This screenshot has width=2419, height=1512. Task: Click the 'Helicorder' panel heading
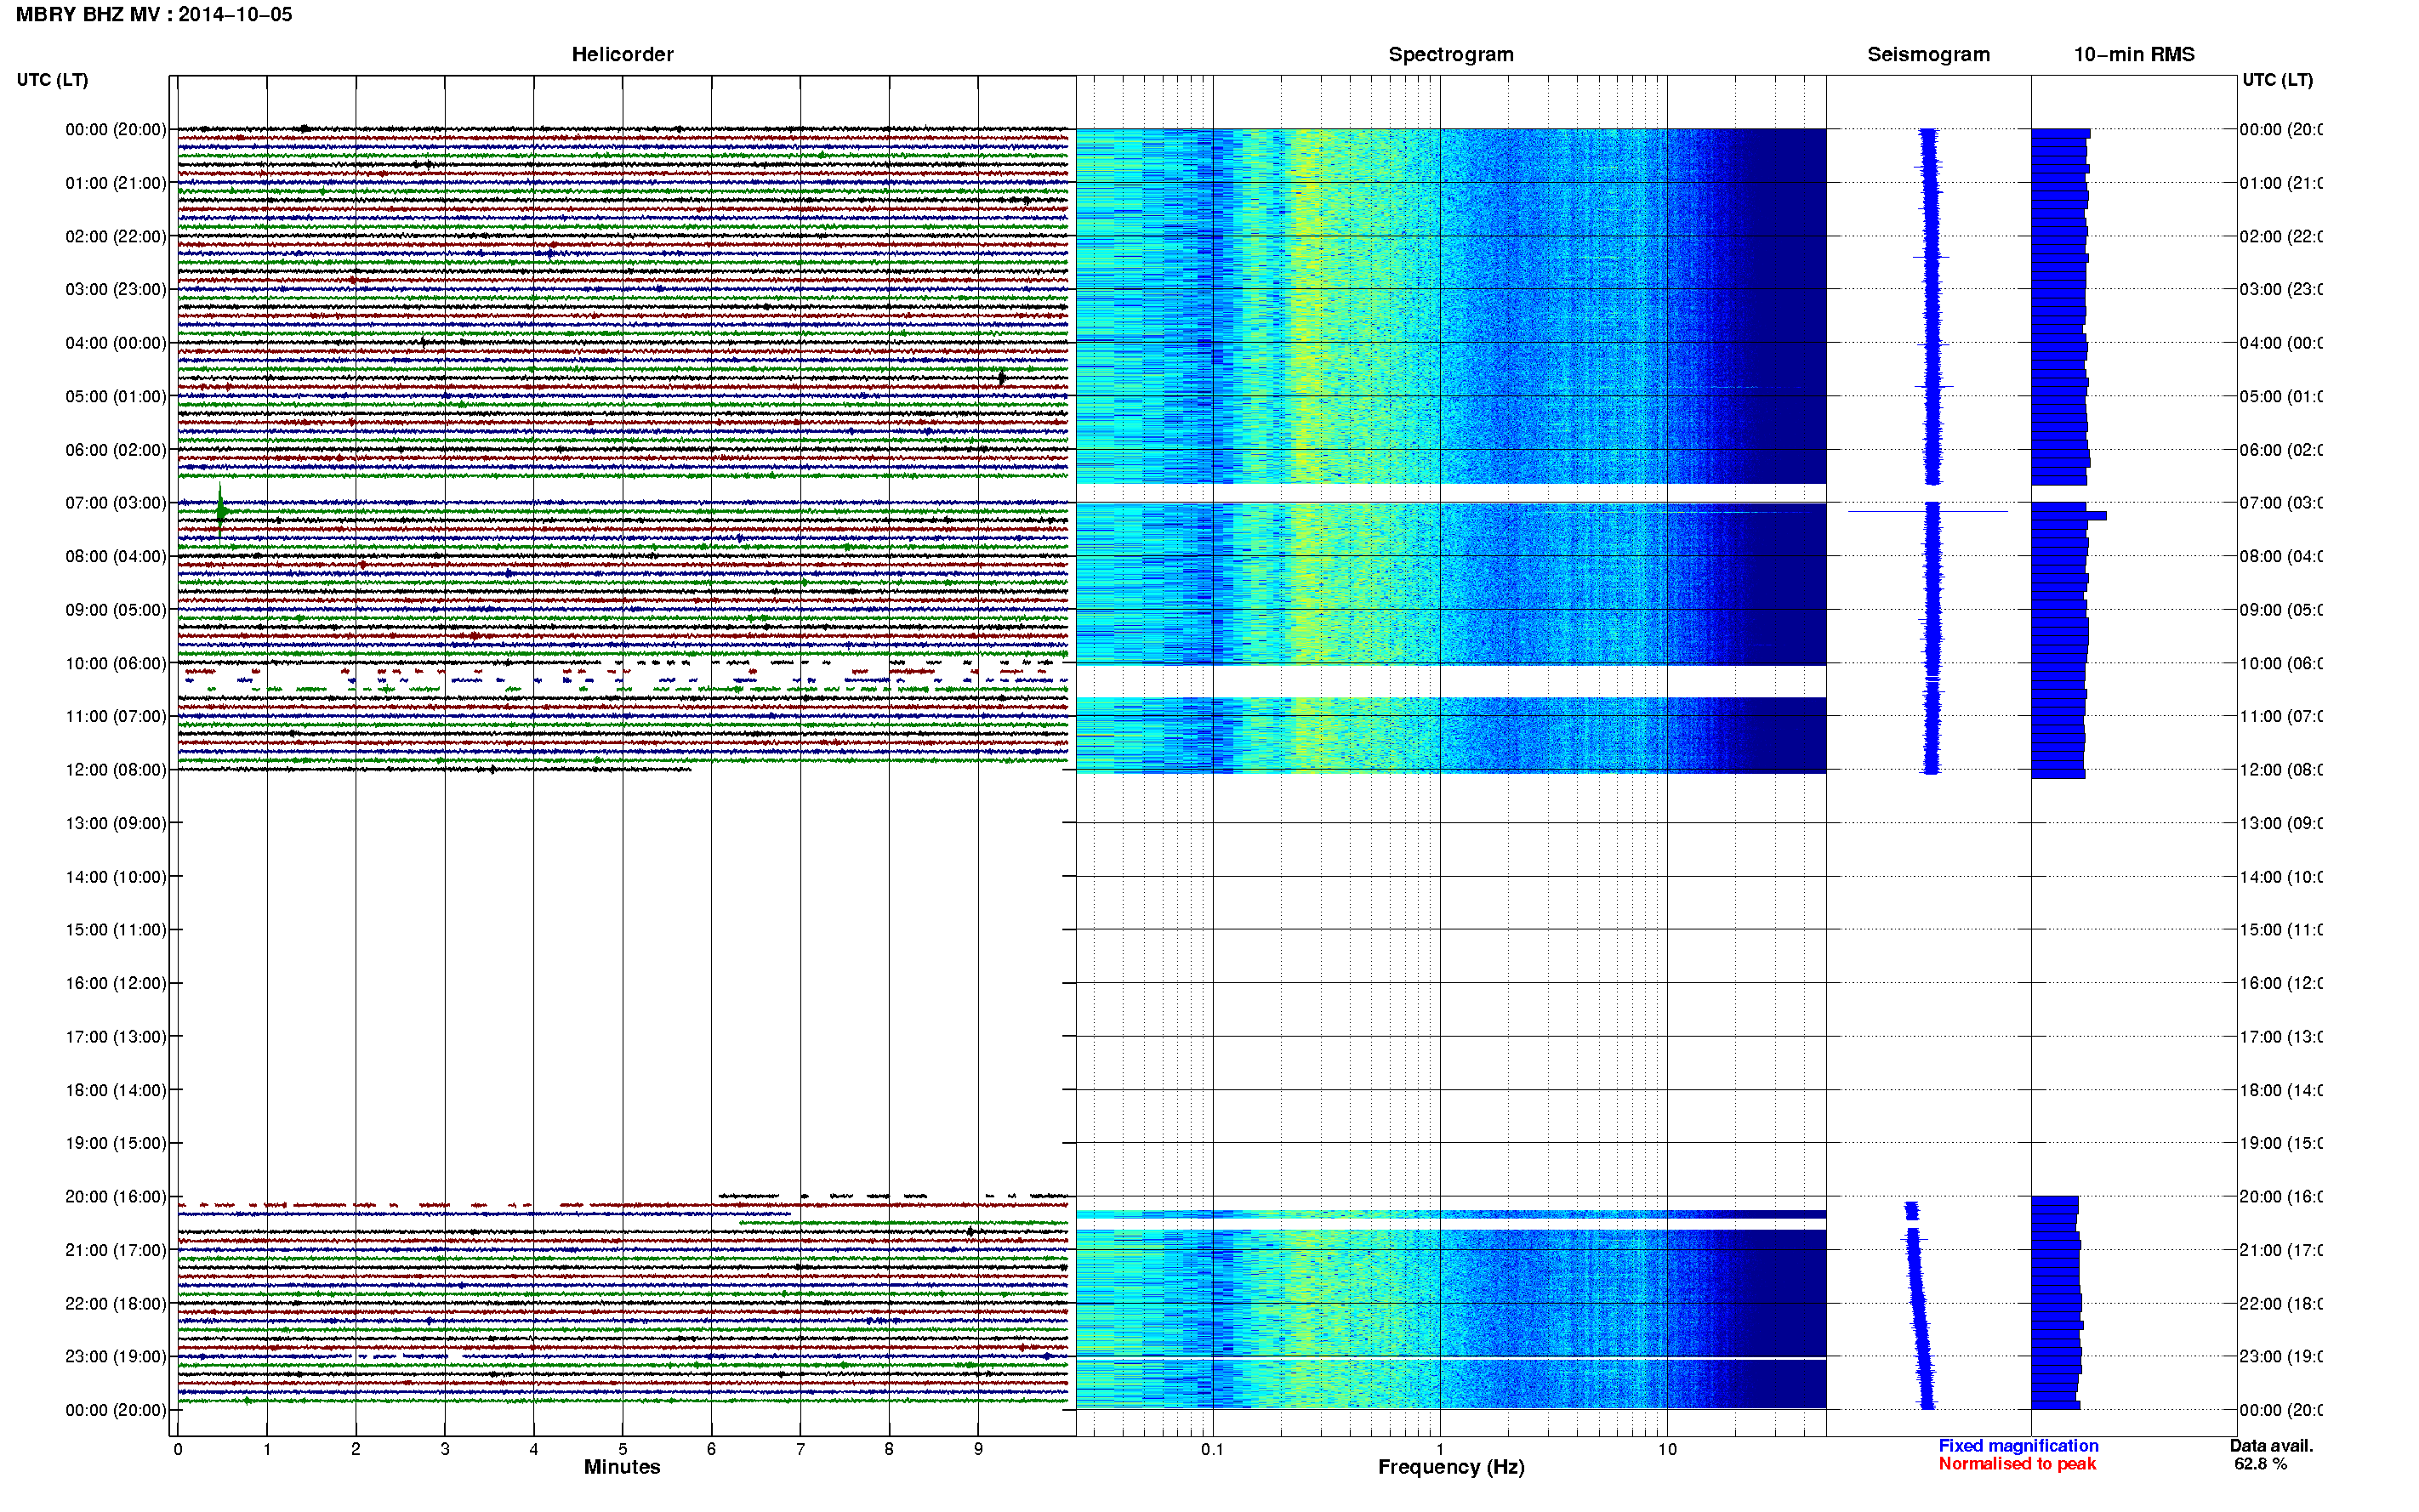[x=622, y=55]
